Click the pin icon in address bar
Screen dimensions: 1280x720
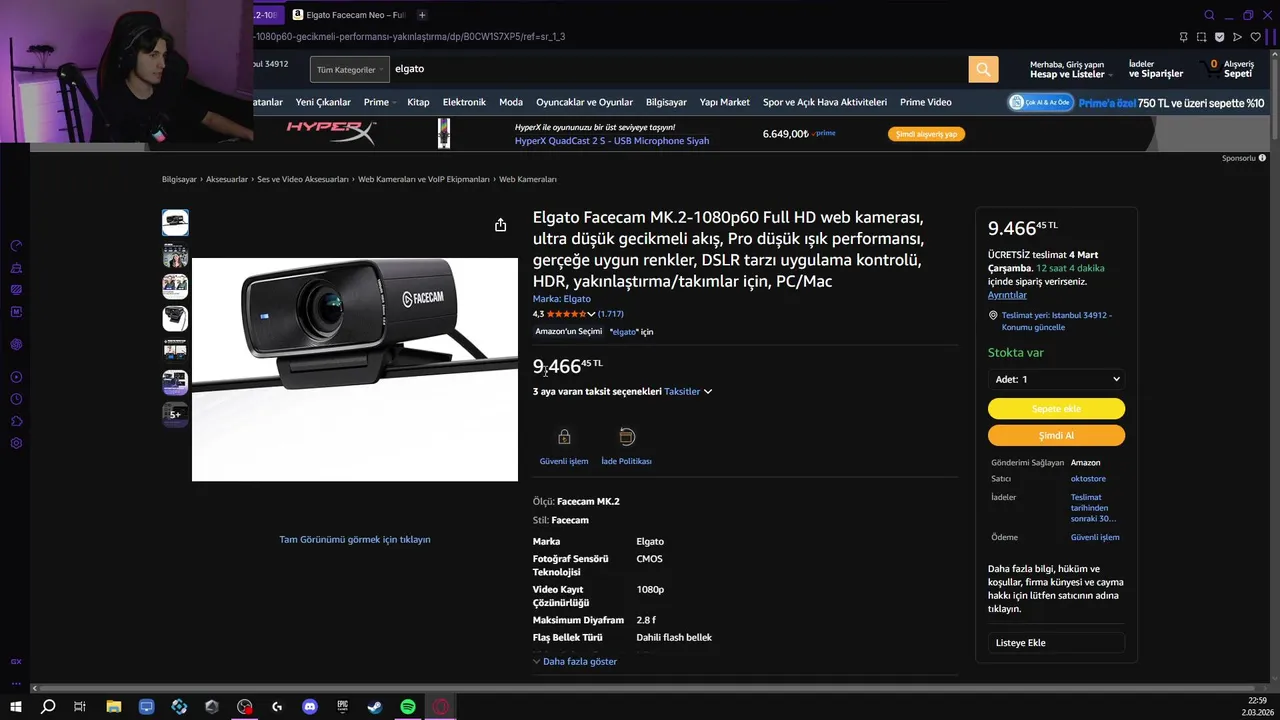tap(1183, 37)
